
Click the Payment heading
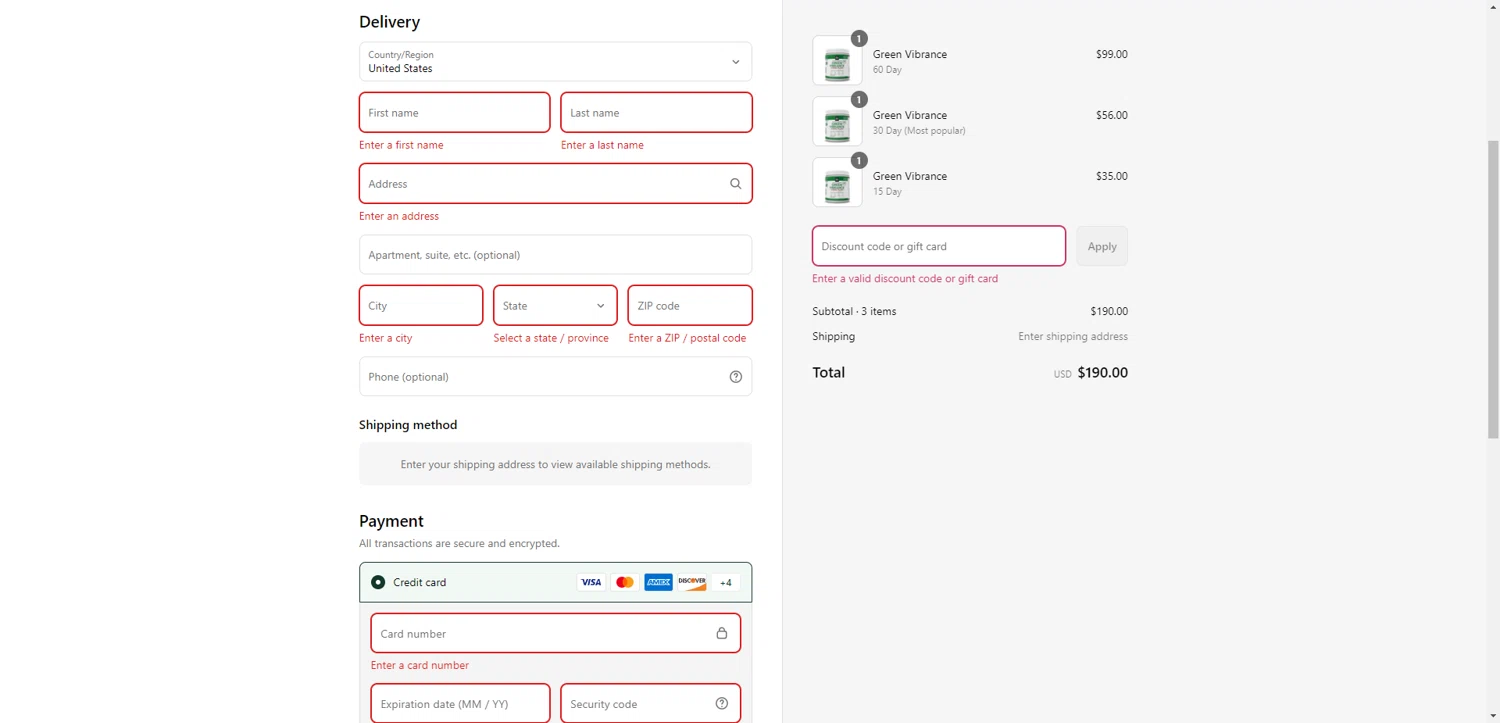pos(391,521)
